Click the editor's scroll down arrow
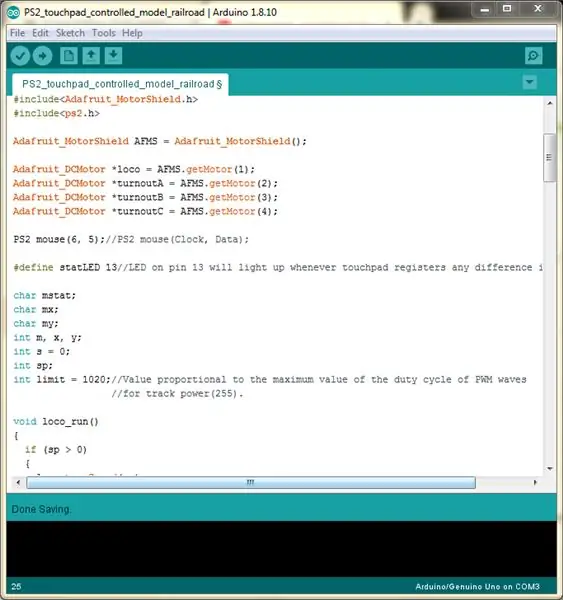The width and height of the screenshot is (563, 600). [x=550, y=468]
